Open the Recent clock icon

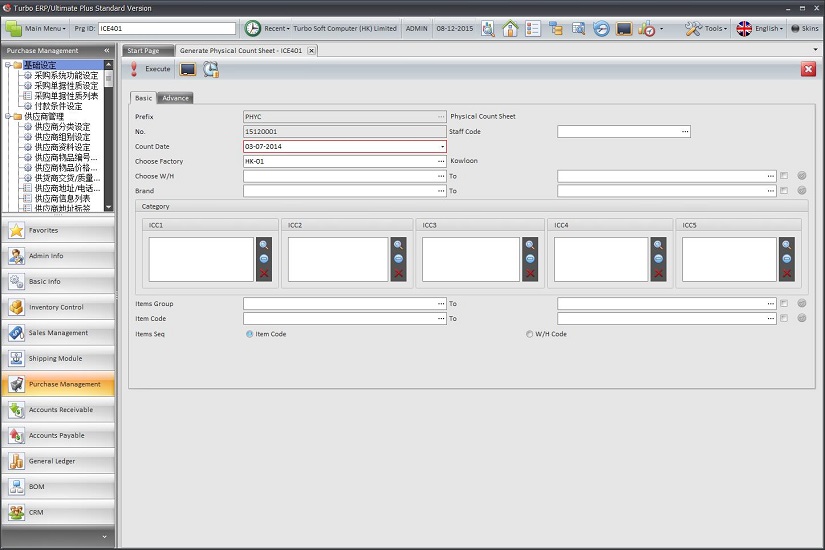click(253, 28)
